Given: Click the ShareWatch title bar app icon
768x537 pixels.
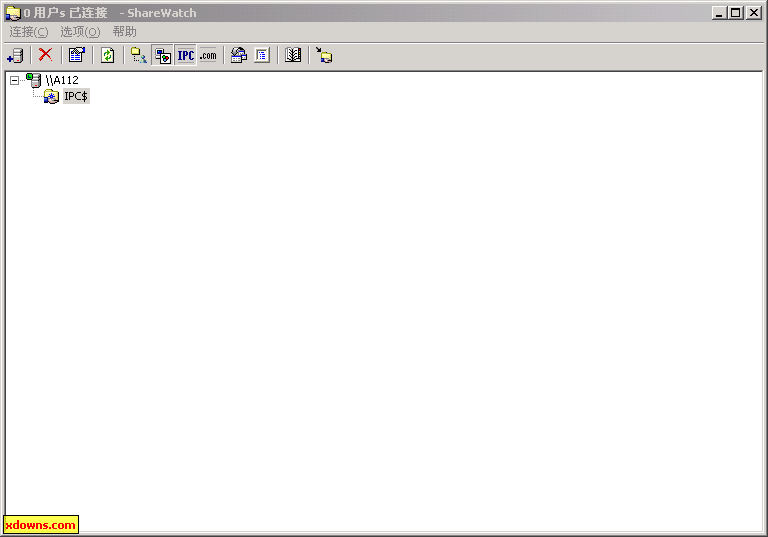Looking at the screenshot, I should click(13, 13).
